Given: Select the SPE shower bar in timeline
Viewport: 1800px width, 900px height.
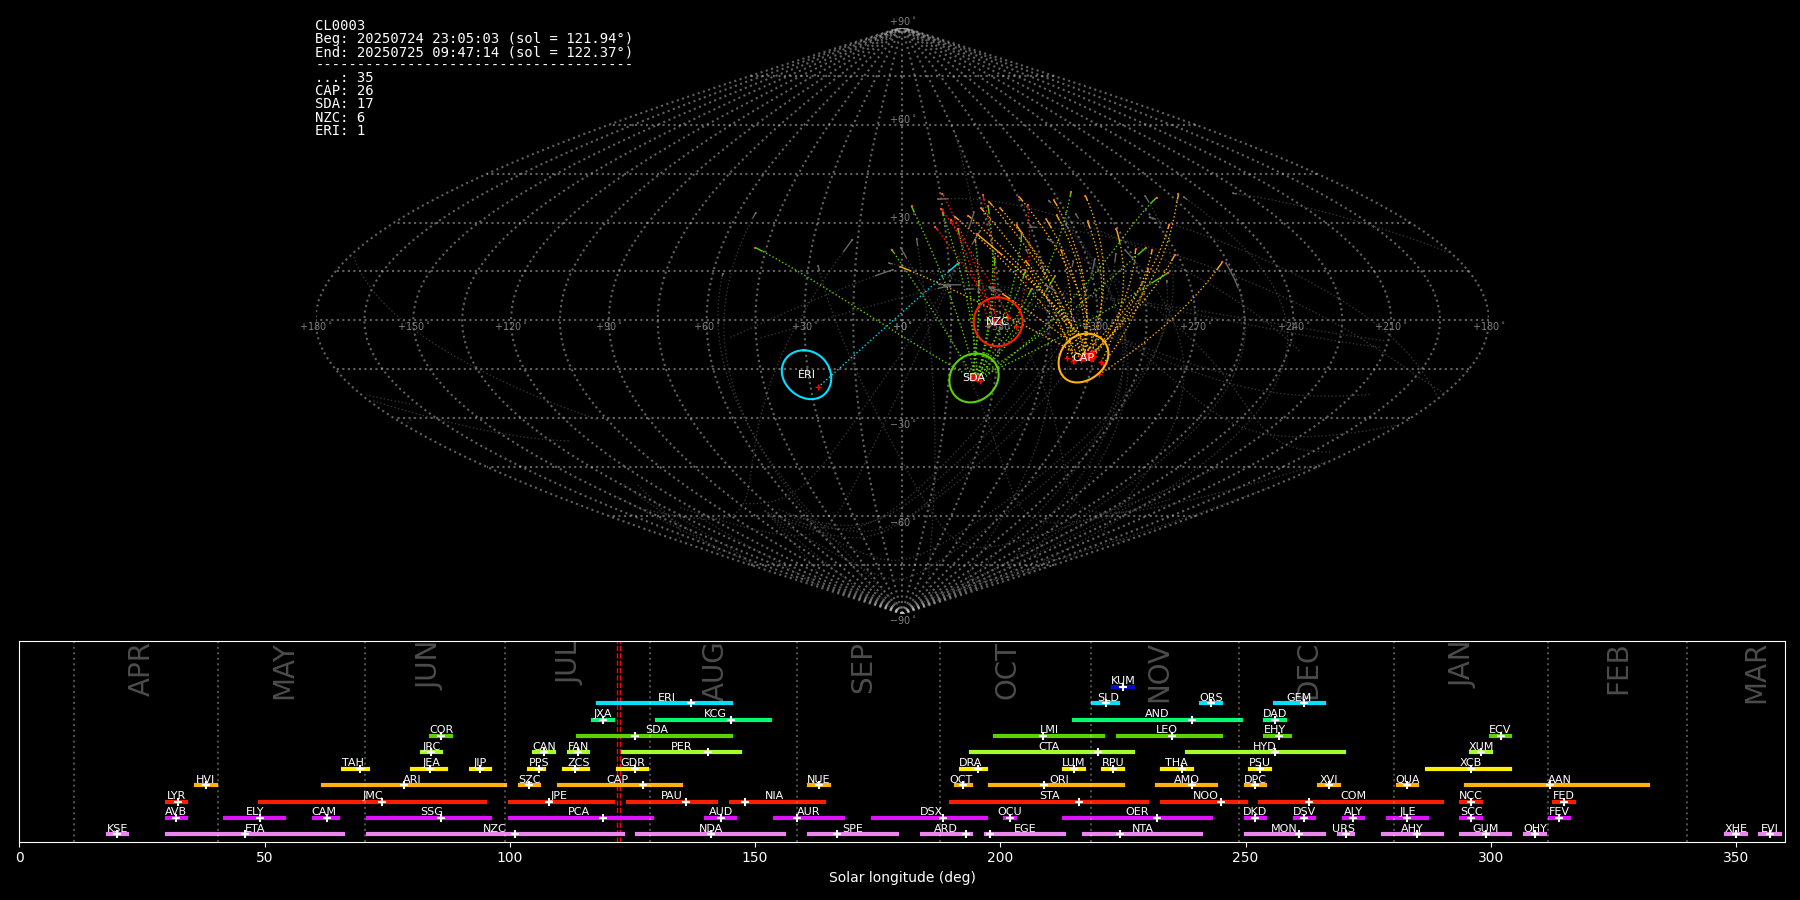Looking at the screenshot, I should (x=853, y=834).
